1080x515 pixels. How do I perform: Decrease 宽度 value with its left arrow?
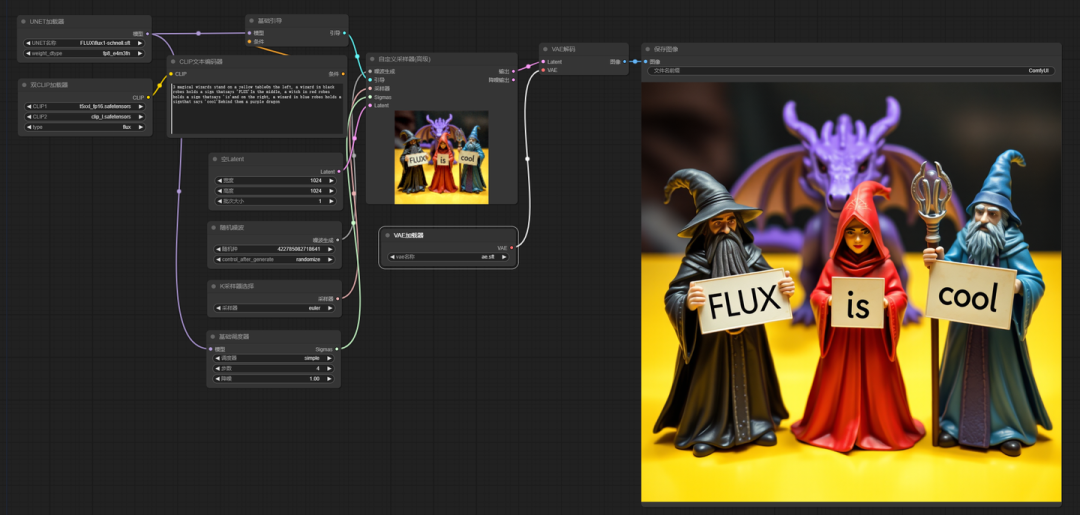tap(220, 181)
